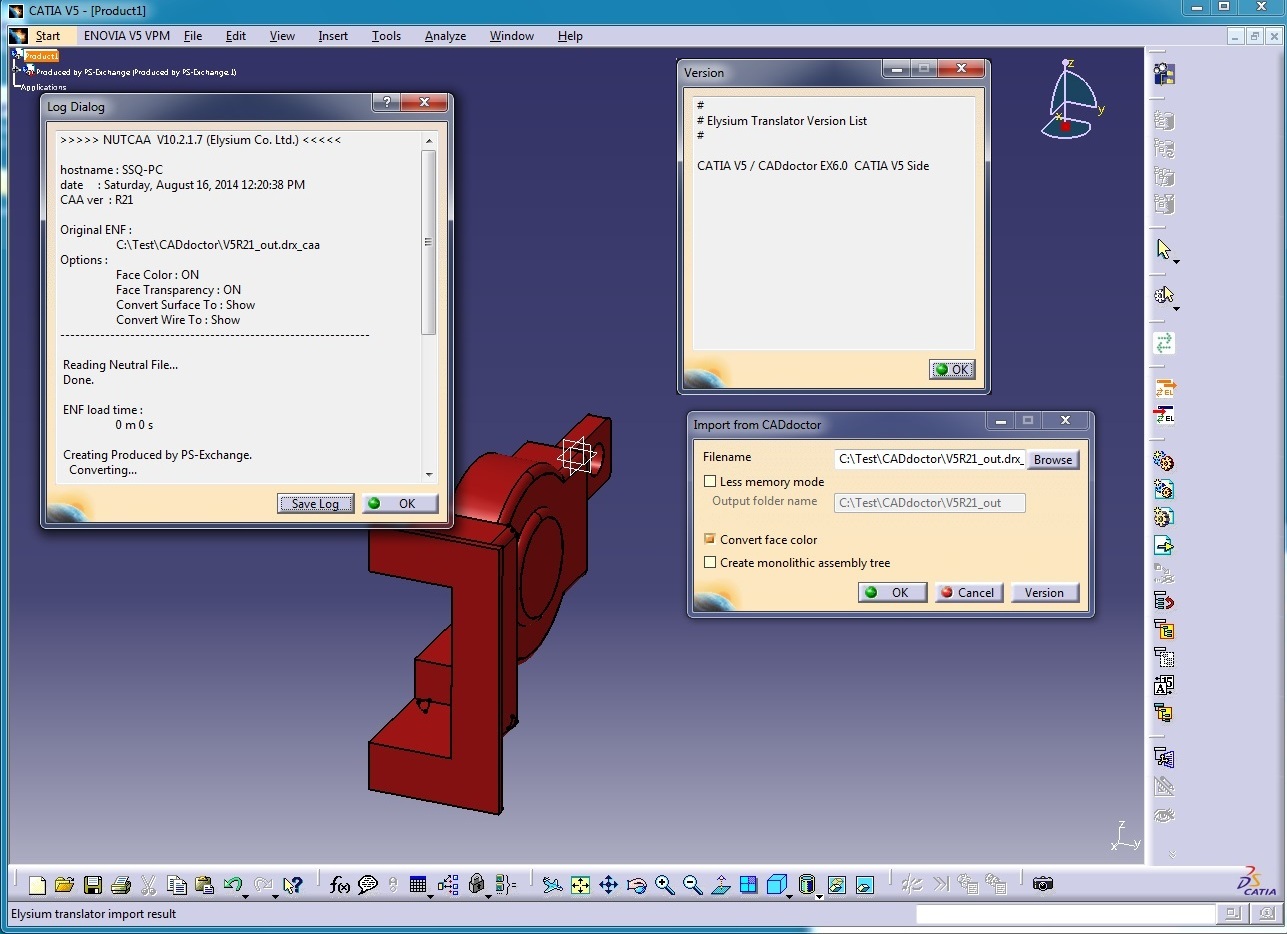
Task: Check Create monolithic assembly tree option
Action: coord(710,563)
